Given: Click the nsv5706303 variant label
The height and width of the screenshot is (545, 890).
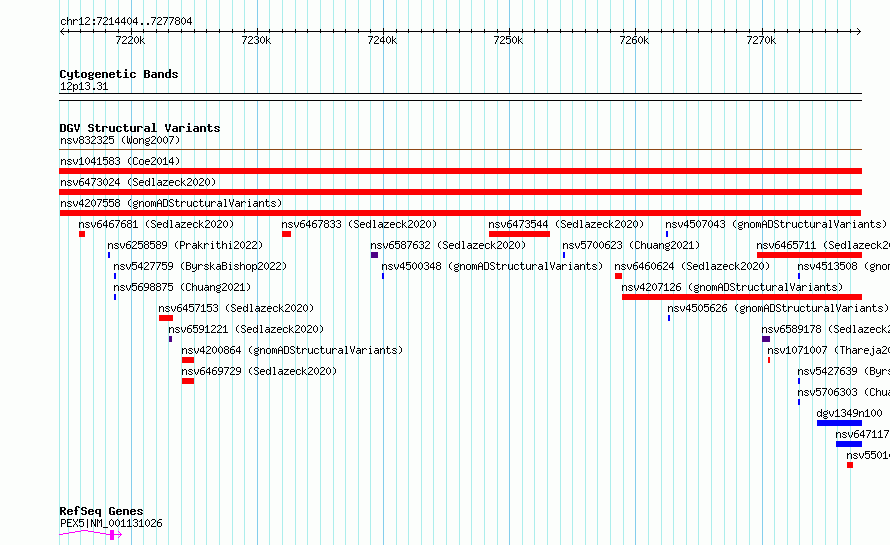Looking at the screenshot, I should click(843, 392).
